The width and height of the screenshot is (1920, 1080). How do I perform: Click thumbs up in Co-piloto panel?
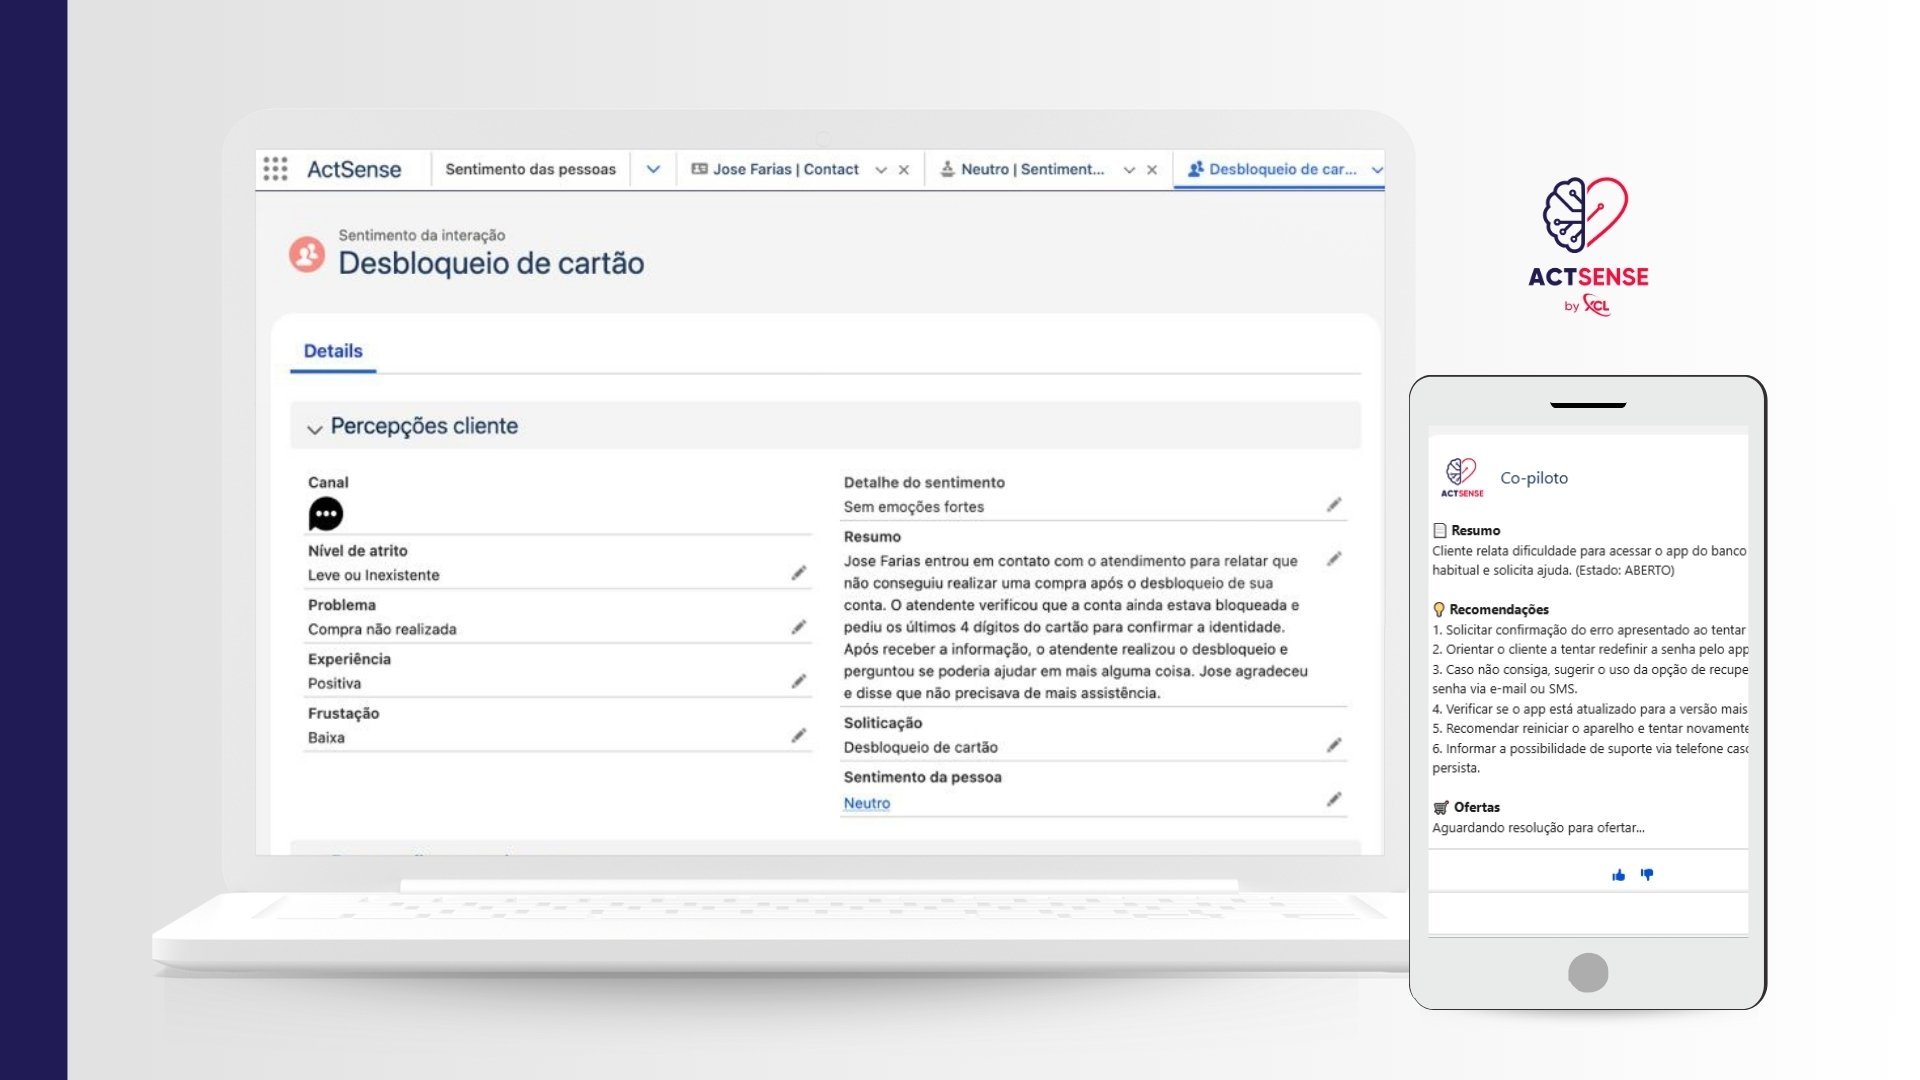[x=1618, y=875]
